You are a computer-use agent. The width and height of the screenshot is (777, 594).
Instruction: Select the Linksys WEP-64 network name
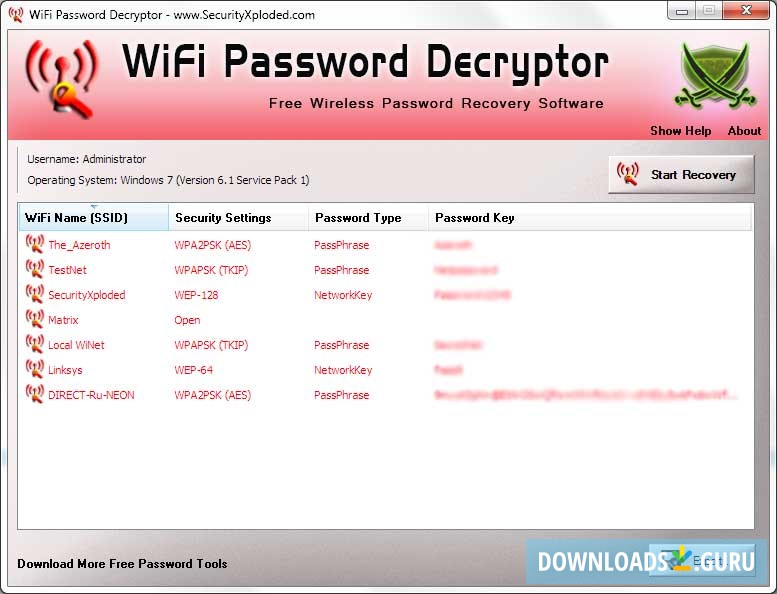click(x=65, y=370)
